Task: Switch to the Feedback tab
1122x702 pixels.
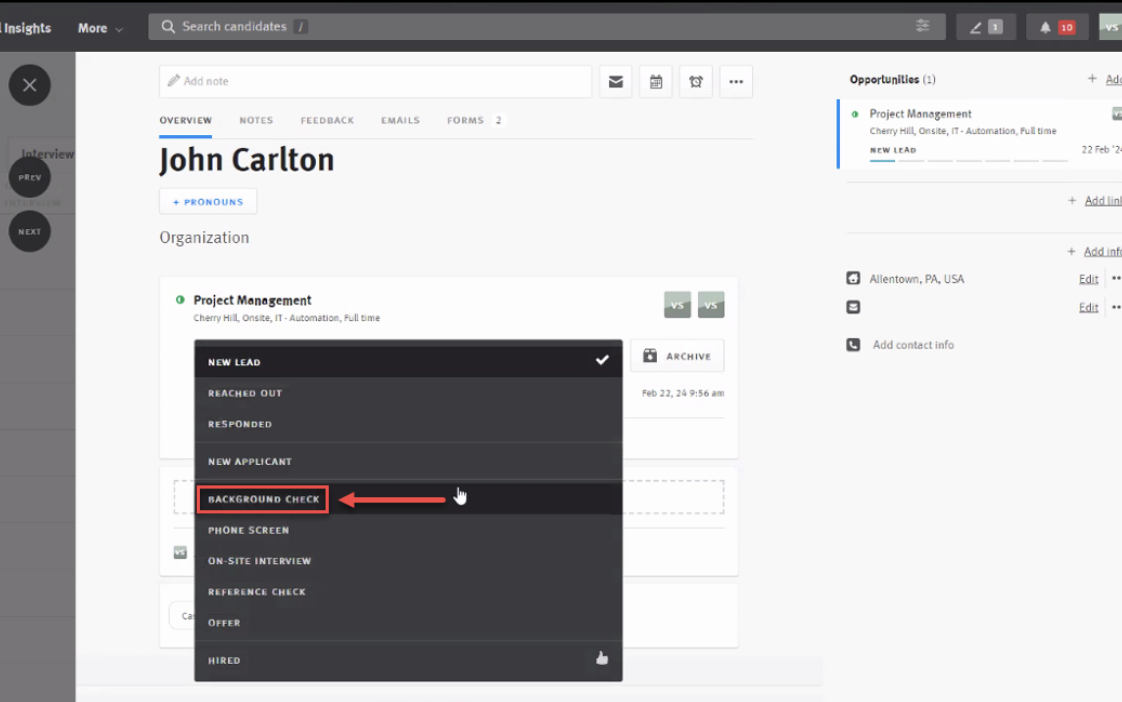Action: point(327,120)
